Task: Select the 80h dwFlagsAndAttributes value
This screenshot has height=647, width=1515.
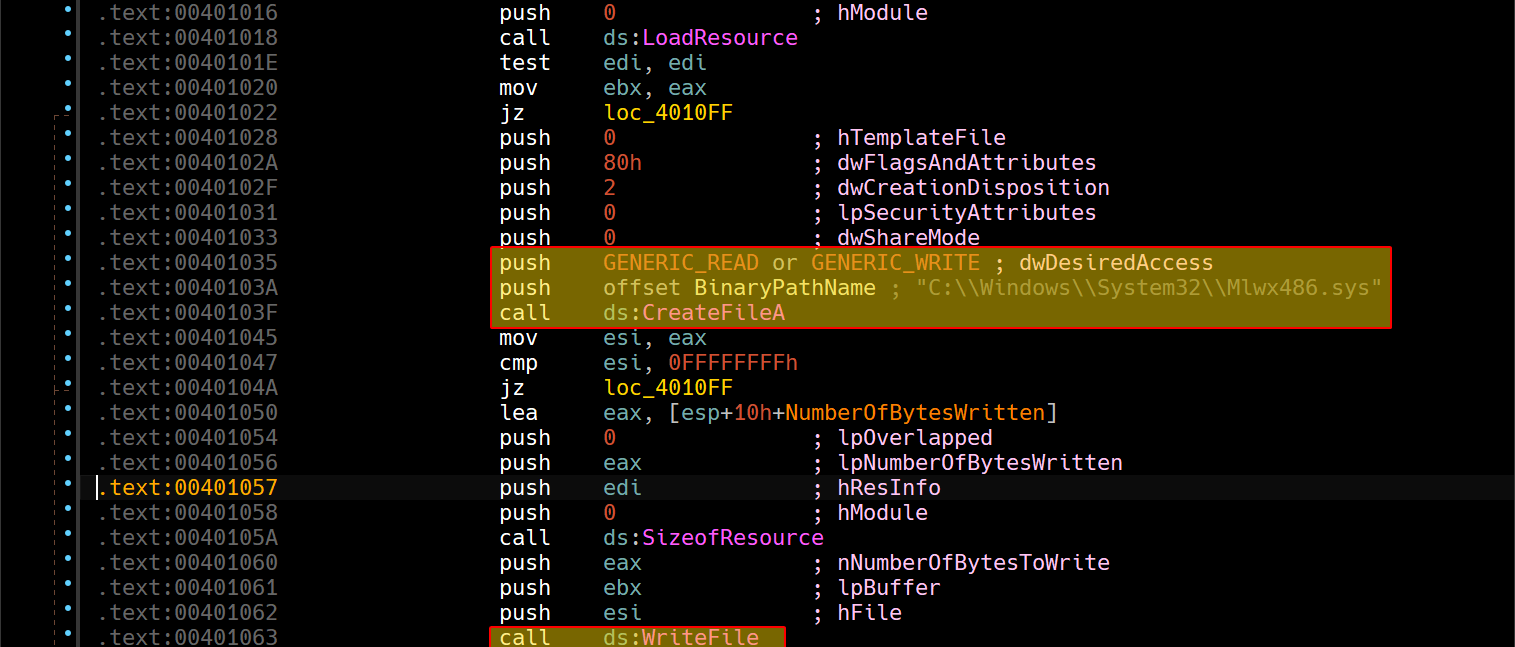Action: pyautogui.click(x=622, y=163)
